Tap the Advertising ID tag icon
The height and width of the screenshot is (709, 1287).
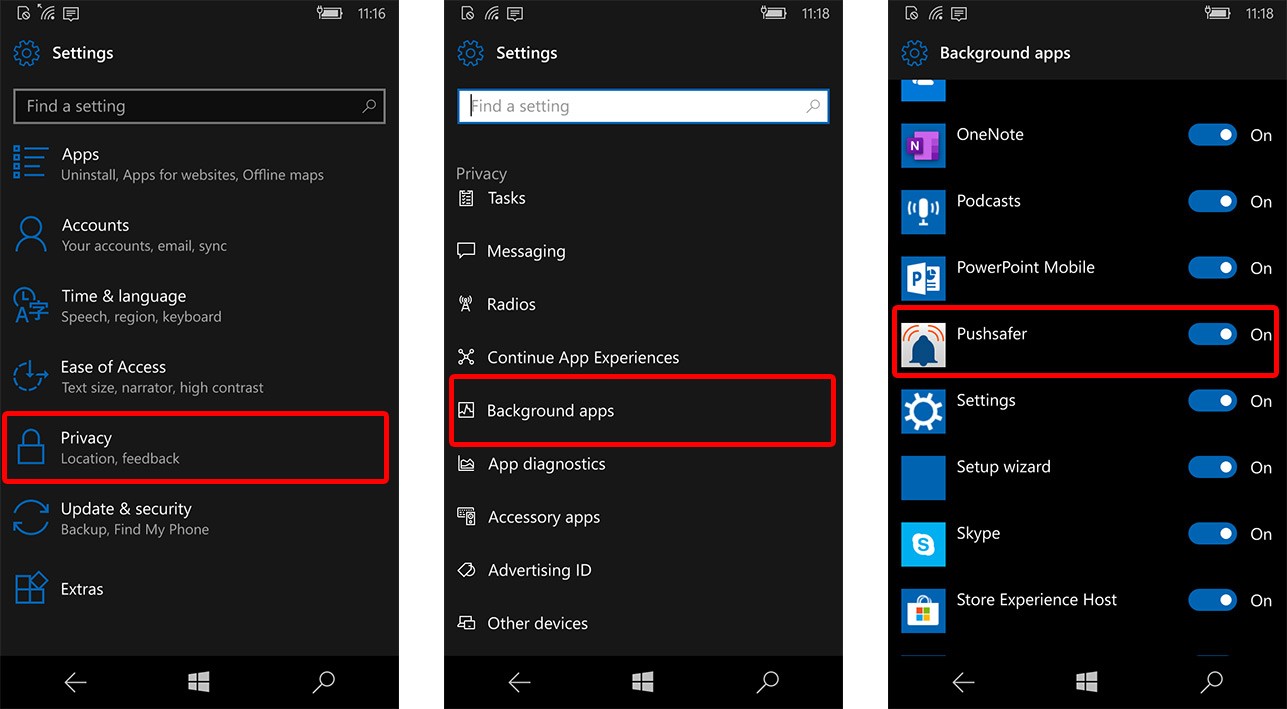tap(466, 570)
